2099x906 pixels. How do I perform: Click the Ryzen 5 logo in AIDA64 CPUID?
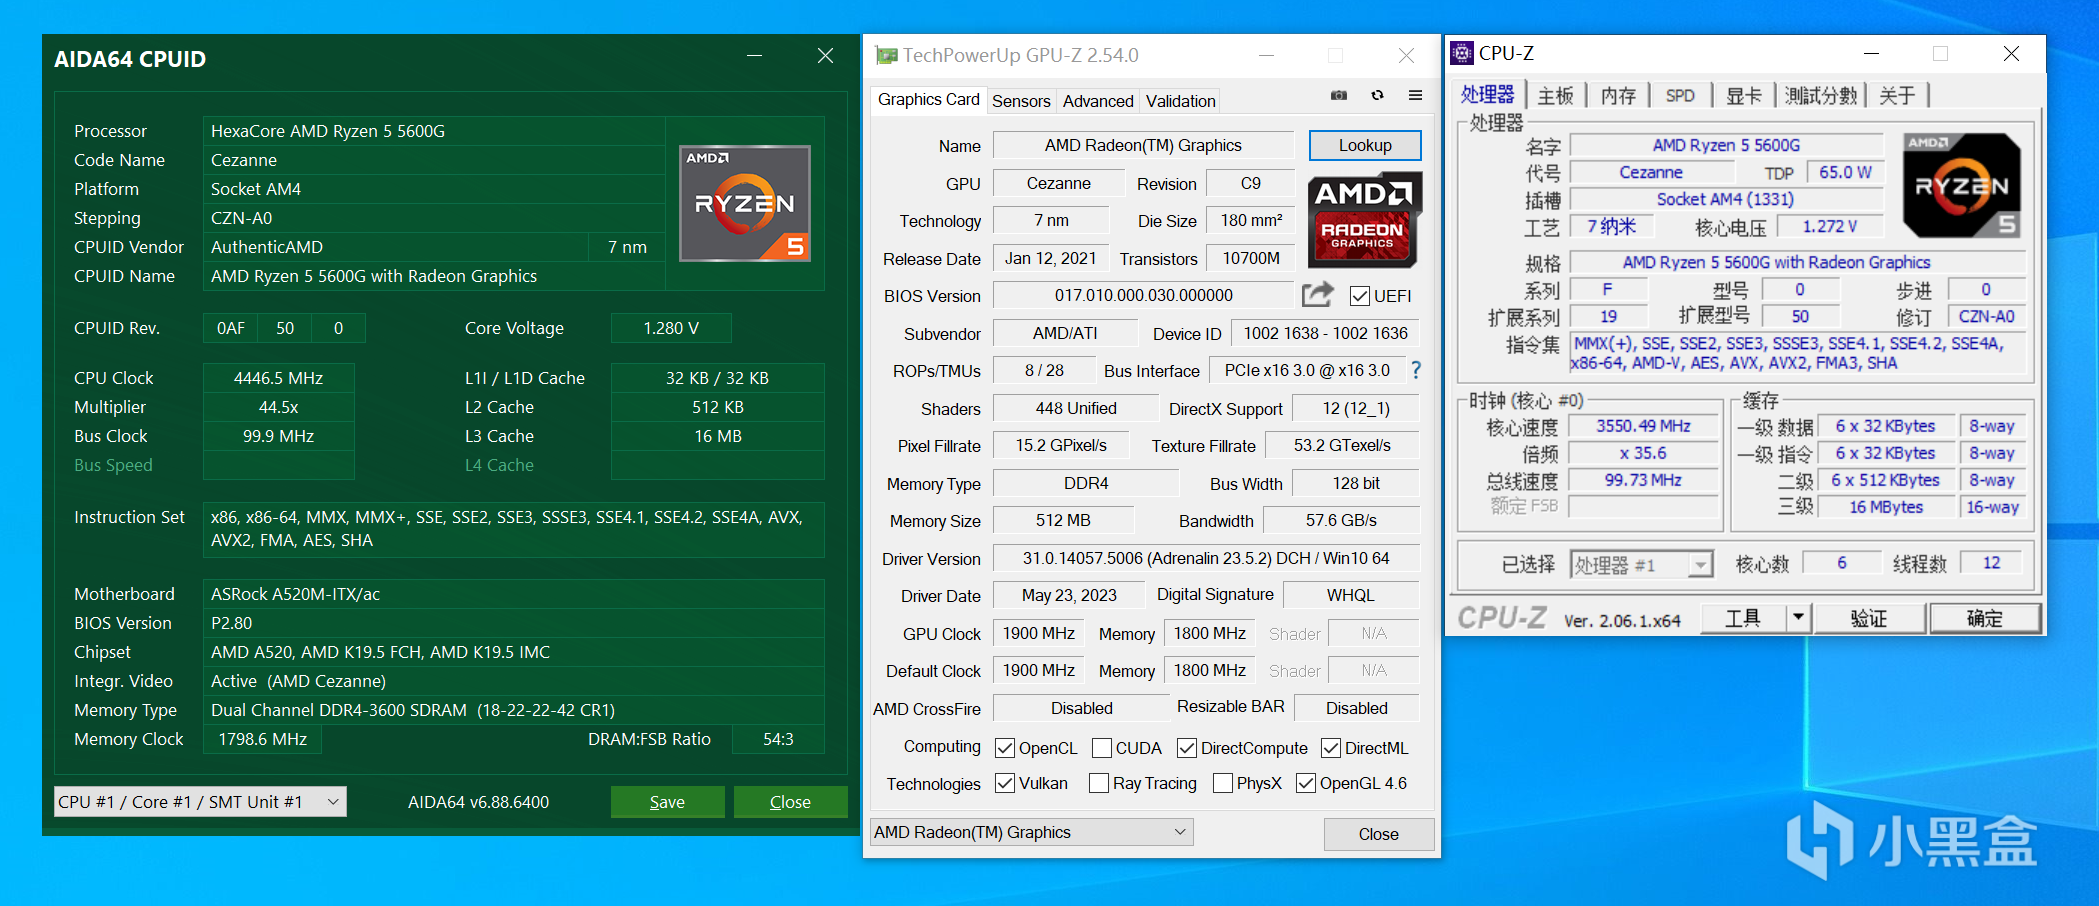[745, 204]
